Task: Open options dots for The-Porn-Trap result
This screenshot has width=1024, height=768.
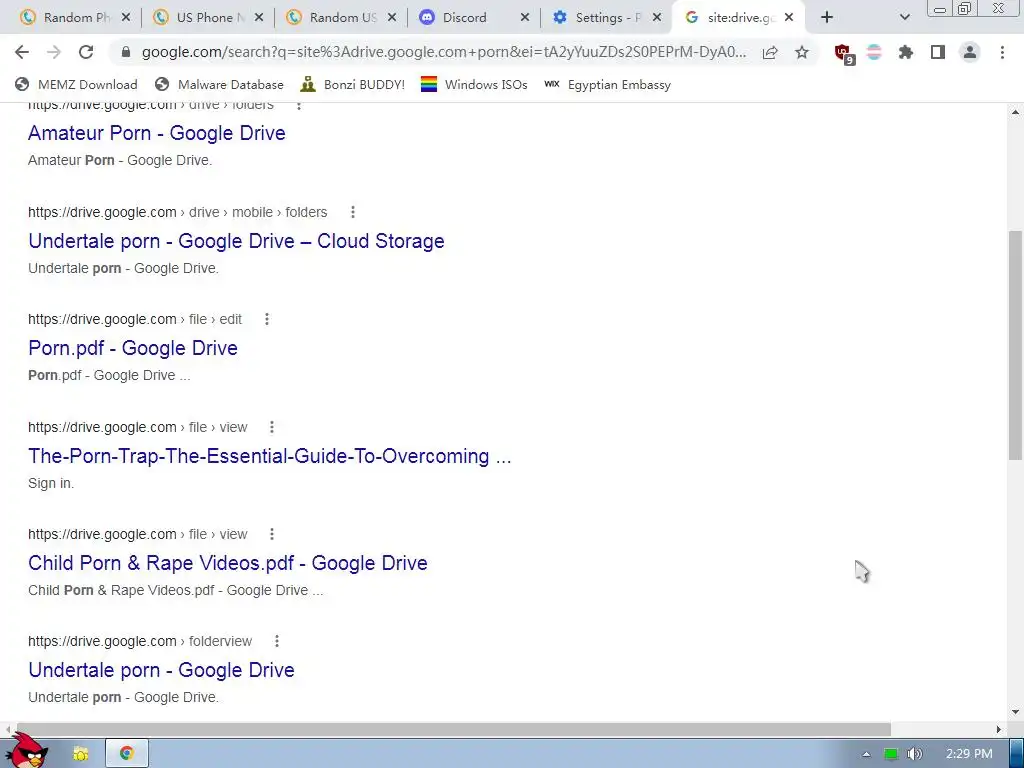Action: (272, 427)
